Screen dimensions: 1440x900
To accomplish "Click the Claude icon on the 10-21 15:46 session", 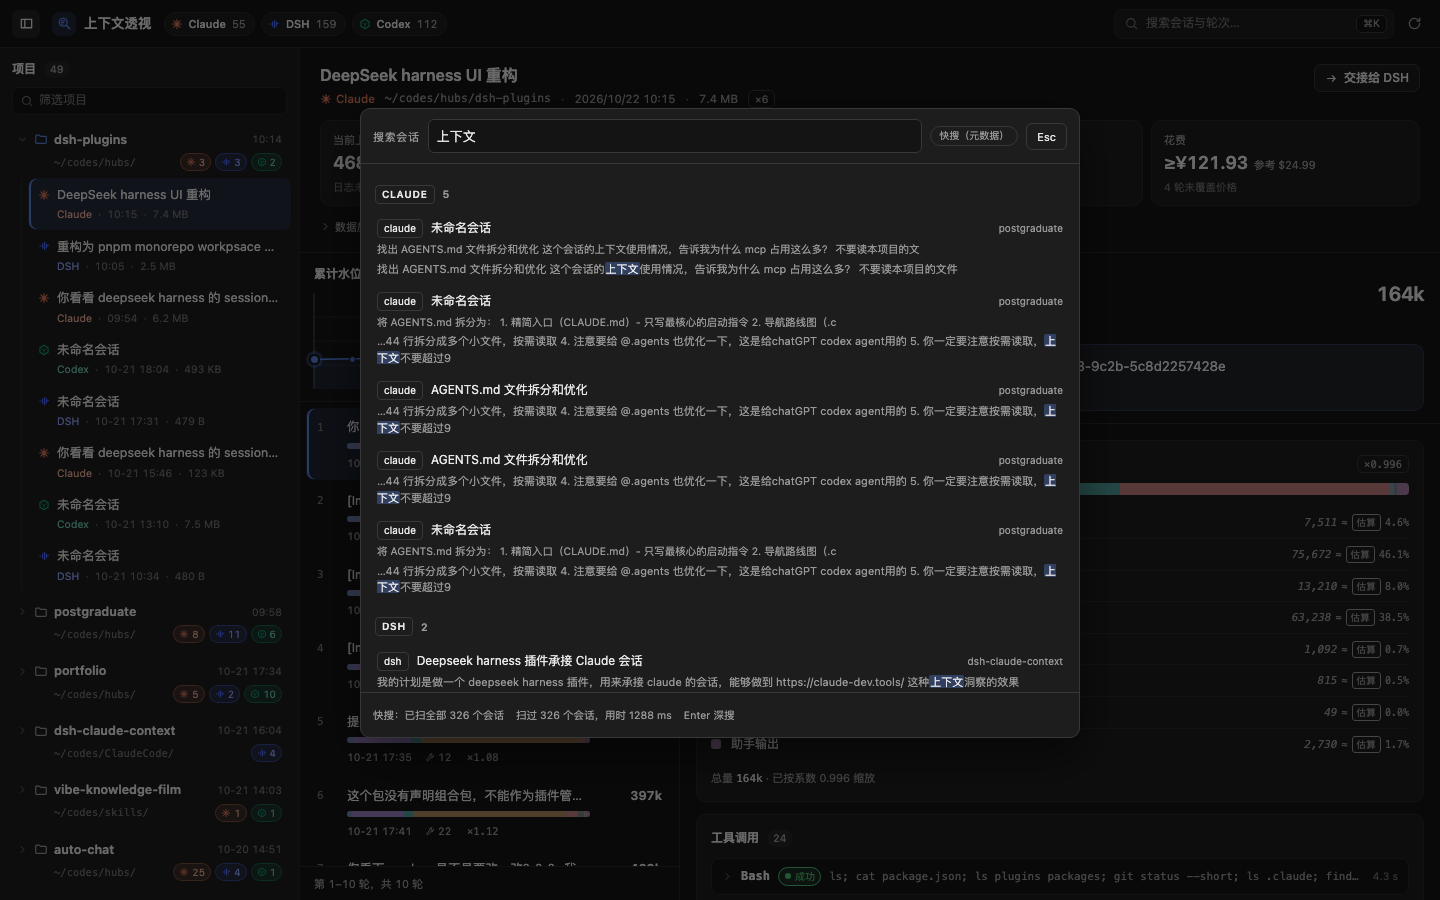I will (x=44, y=453).
